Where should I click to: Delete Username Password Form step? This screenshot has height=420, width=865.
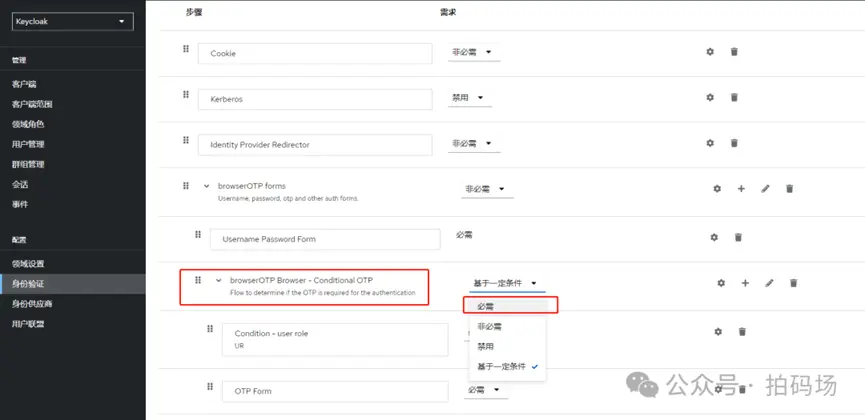(738, 237)
